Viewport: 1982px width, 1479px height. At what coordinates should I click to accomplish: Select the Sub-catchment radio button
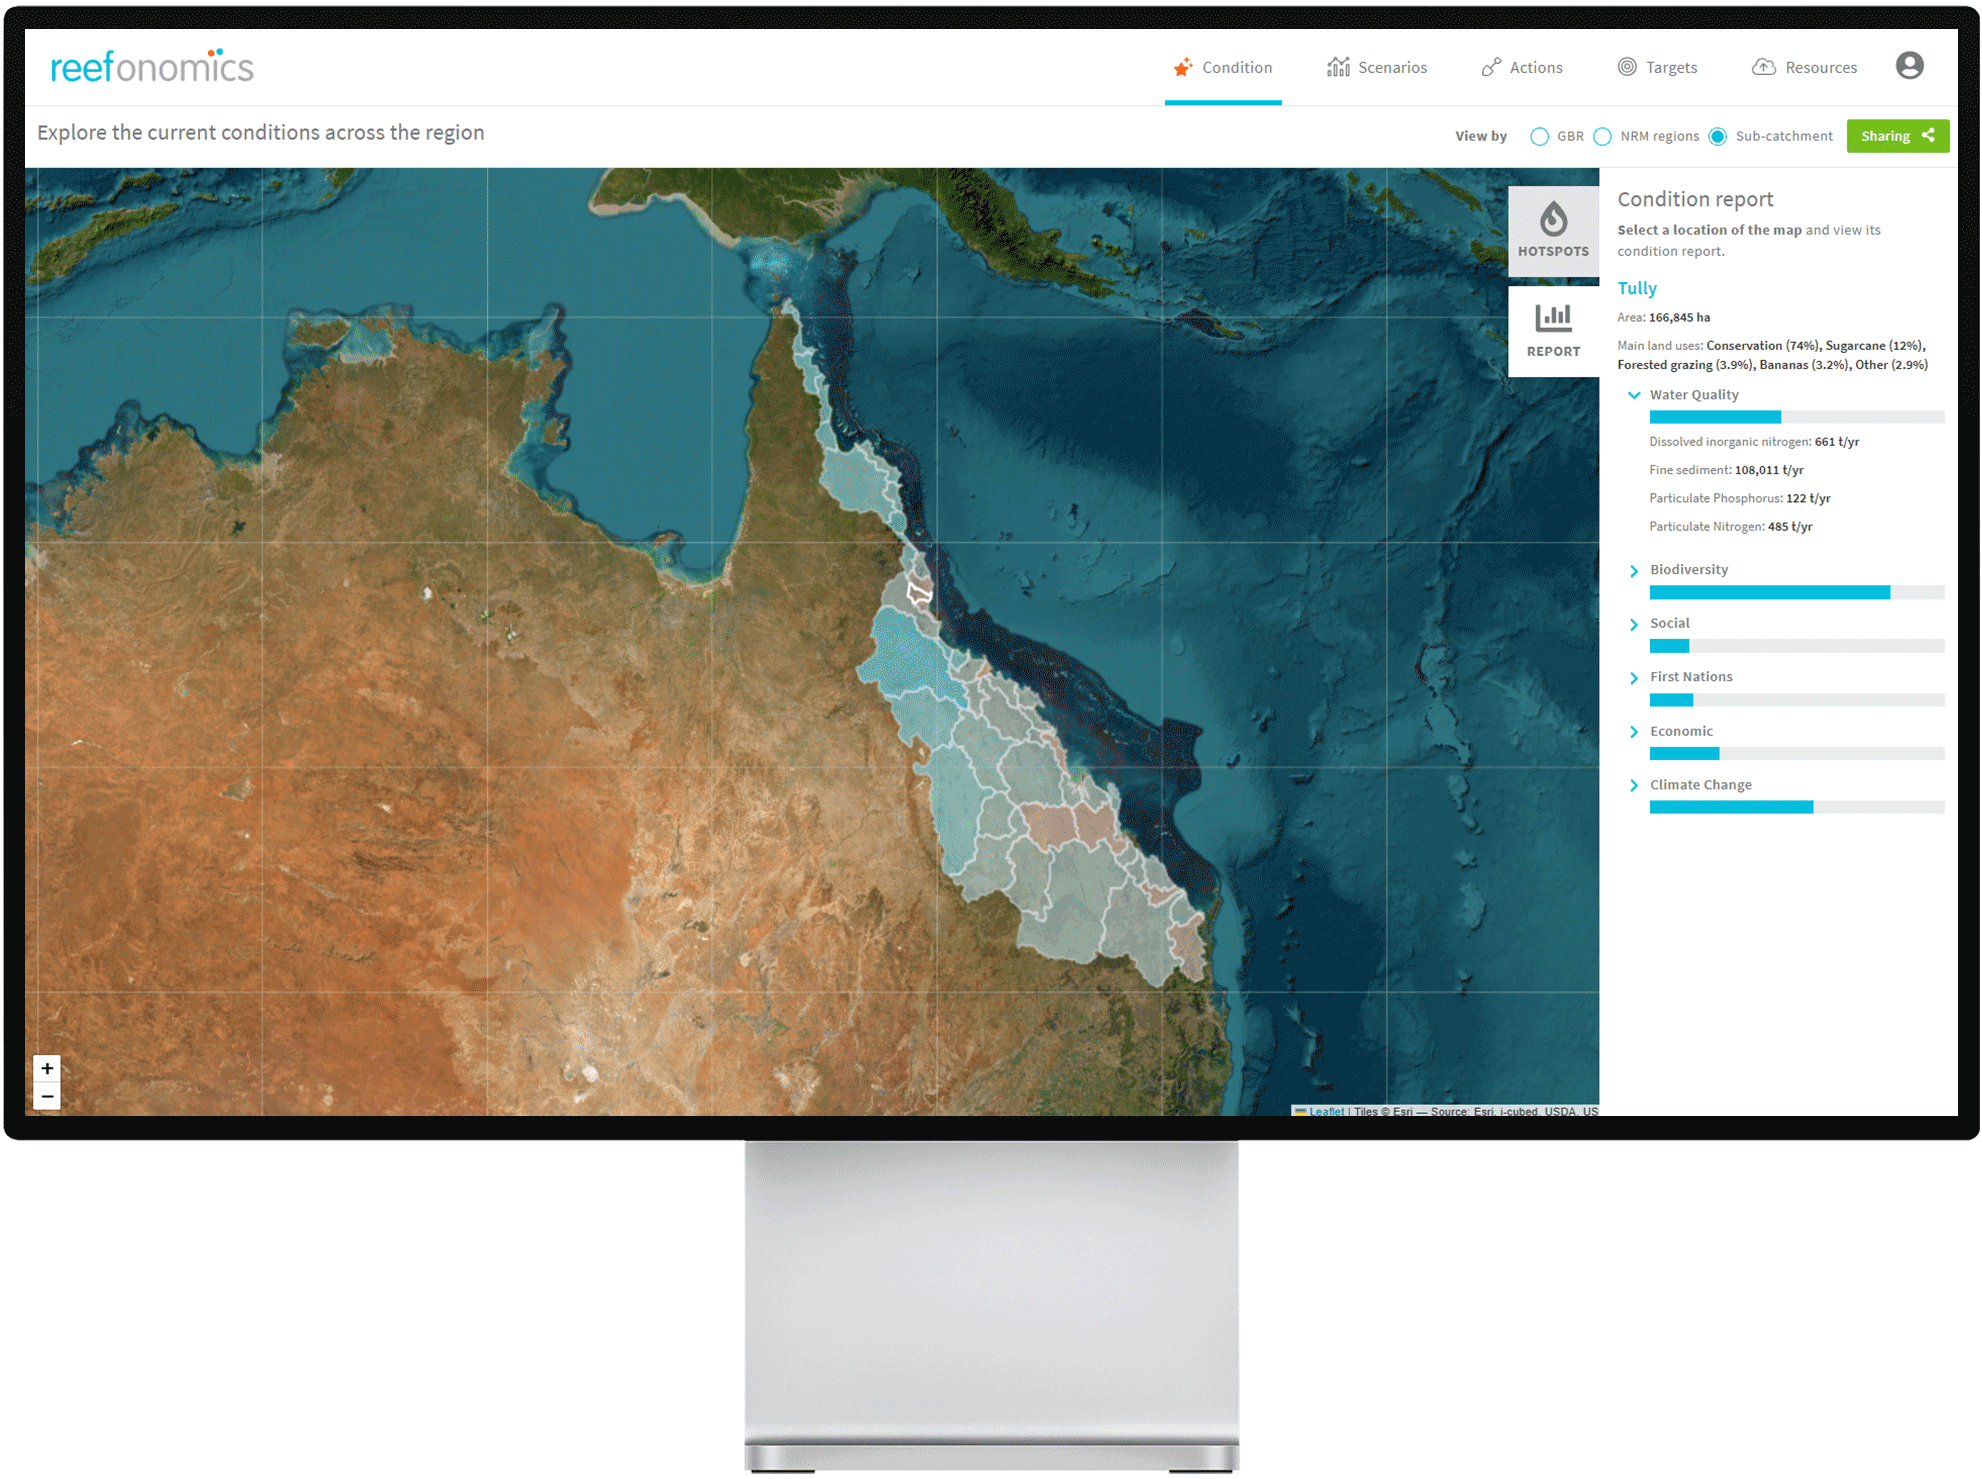[1718, 136]
